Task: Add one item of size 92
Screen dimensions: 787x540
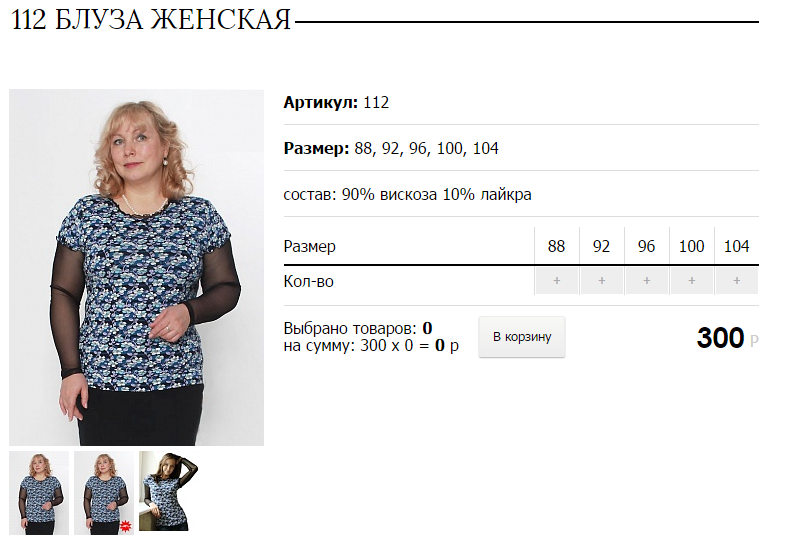Action: [602, 281]
